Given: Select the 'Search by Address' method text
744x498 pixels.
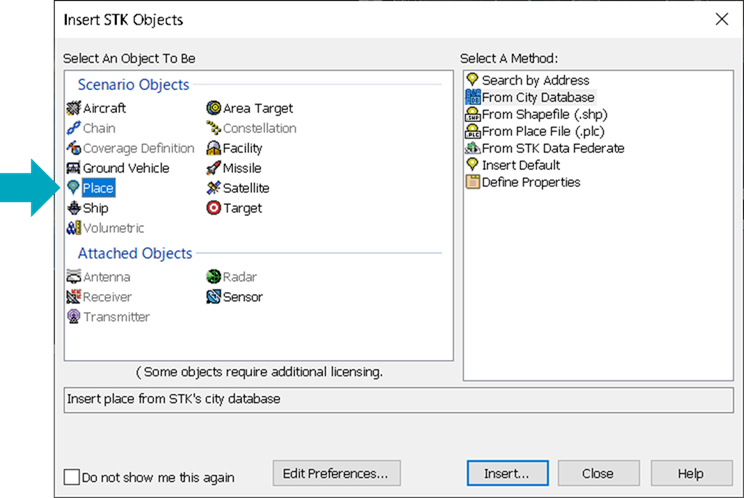Looking at the screenshot, I should coord(536,80).
